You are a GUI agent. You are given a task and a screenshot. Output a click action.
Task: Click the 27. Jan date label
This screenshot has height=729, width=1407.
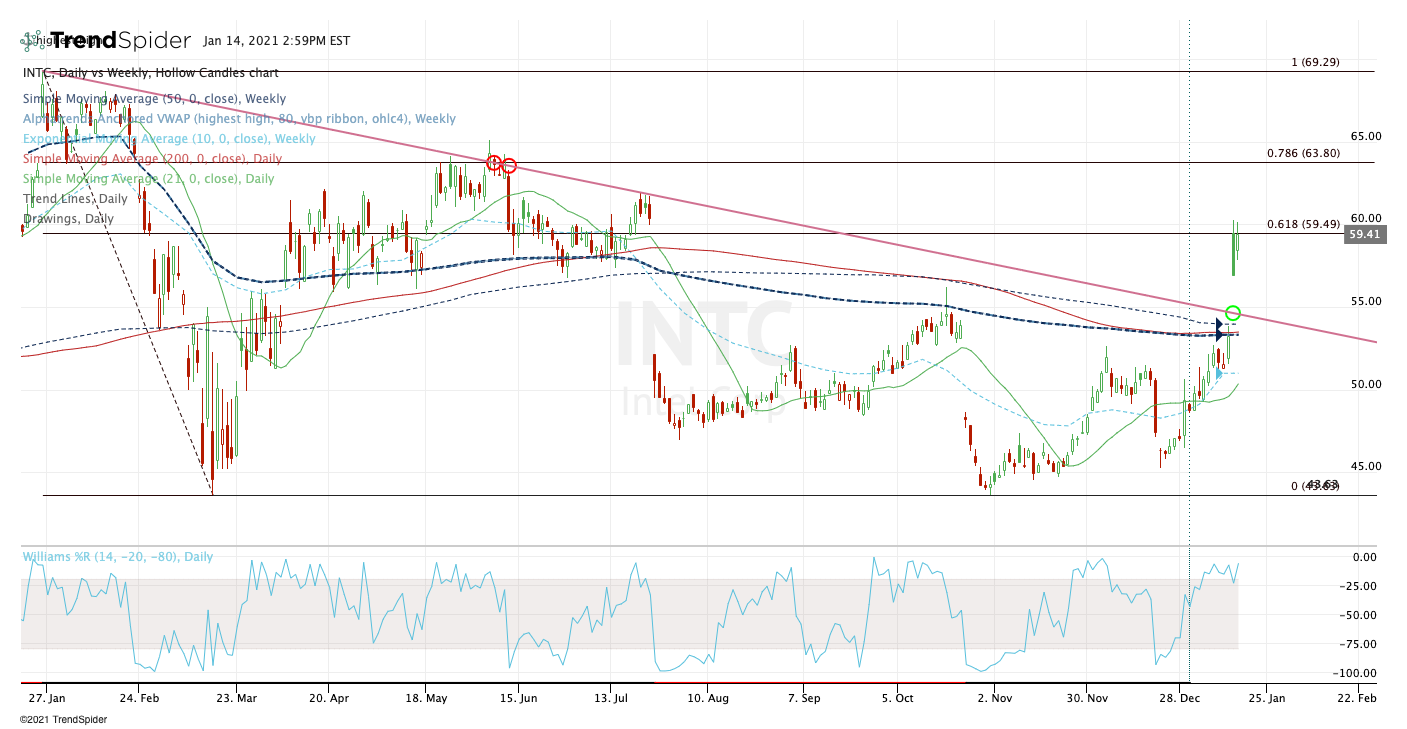pyautogui.click(x=46, y=698)
